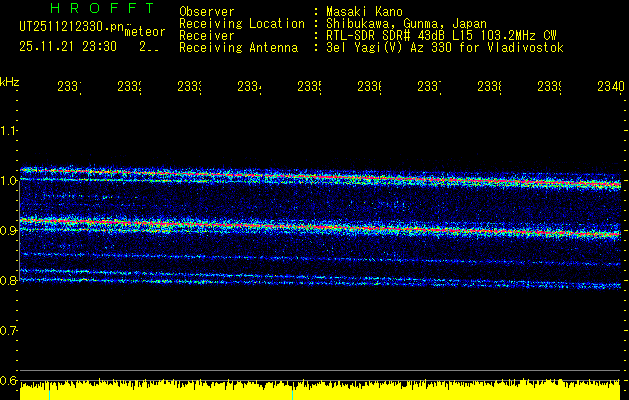Select the UT2511212330 filename label
The width and height of the screenshot is (629, 400).
tap(67, 27)
